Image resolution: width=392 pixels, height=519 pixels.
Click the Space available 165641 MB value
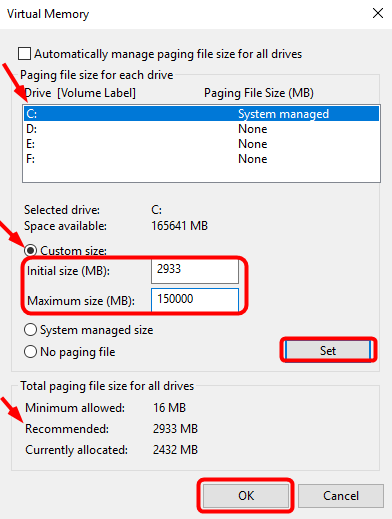pyautogui.click(x=179, y=226)
